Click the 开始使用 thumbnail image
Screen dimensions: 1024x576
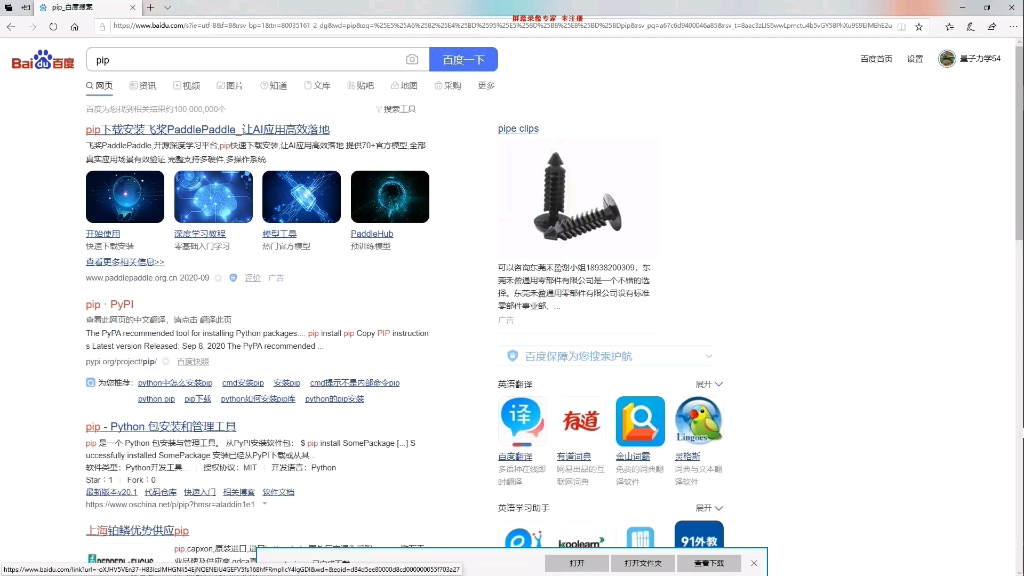click(125, 197)
